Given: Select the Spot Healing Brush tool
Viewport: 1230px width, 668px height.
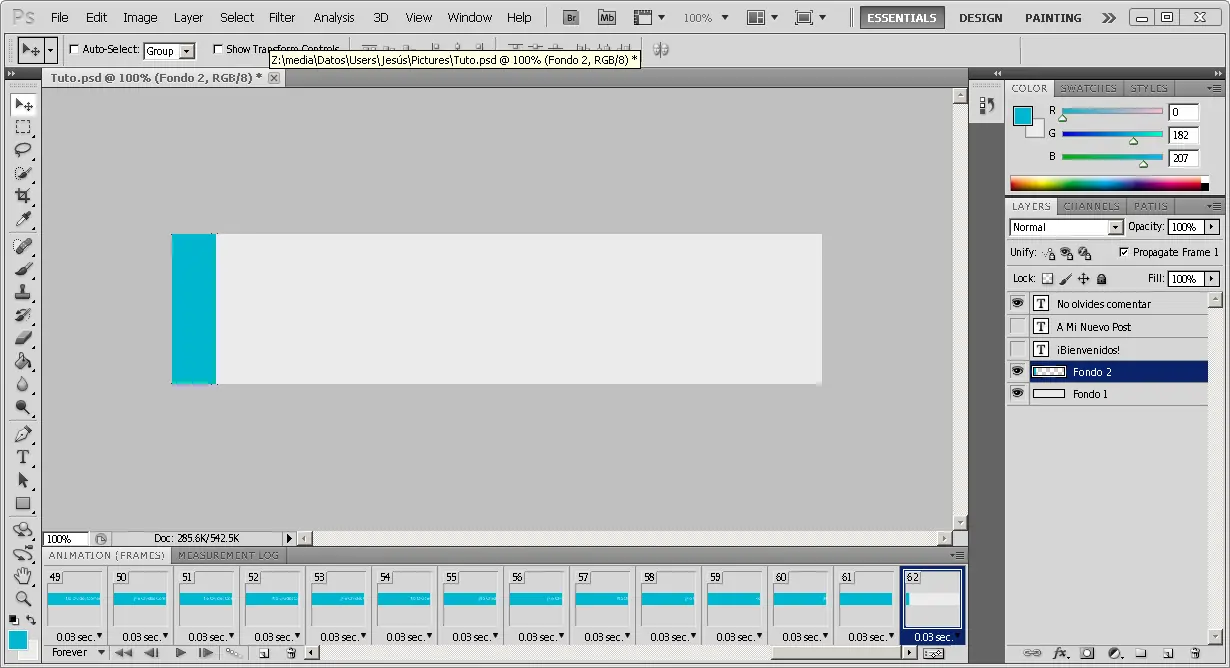Looking at the screenshot, I should (x=23, y=246).
